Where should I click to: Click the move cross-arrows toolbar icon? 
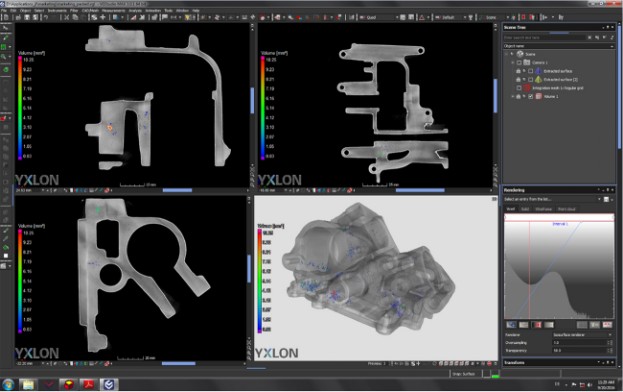(103, 17)
